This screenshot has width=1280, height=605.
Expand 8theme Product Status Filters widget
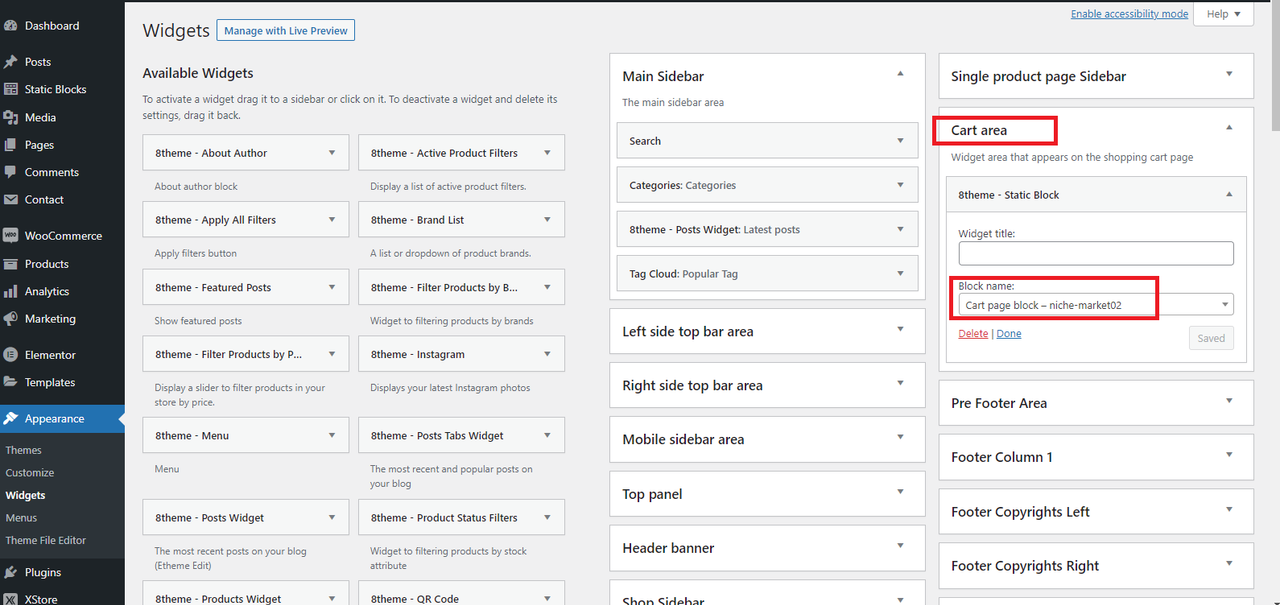pyautogui.click(x=547, y=518)
